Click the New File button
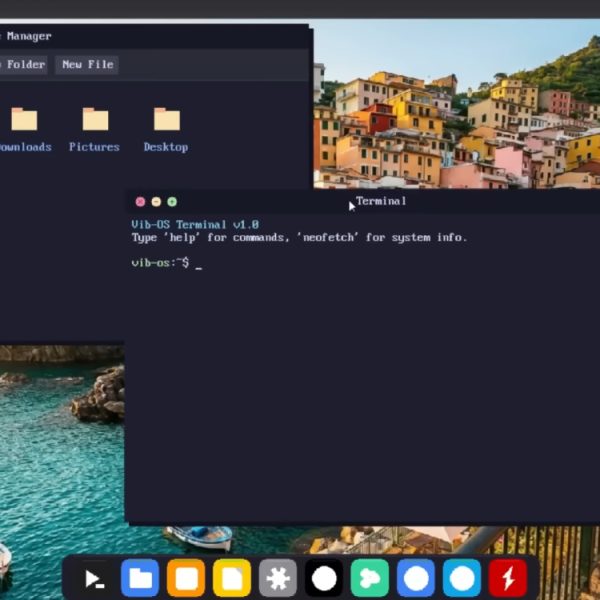The image size is (600, 600). pos(87,64)
